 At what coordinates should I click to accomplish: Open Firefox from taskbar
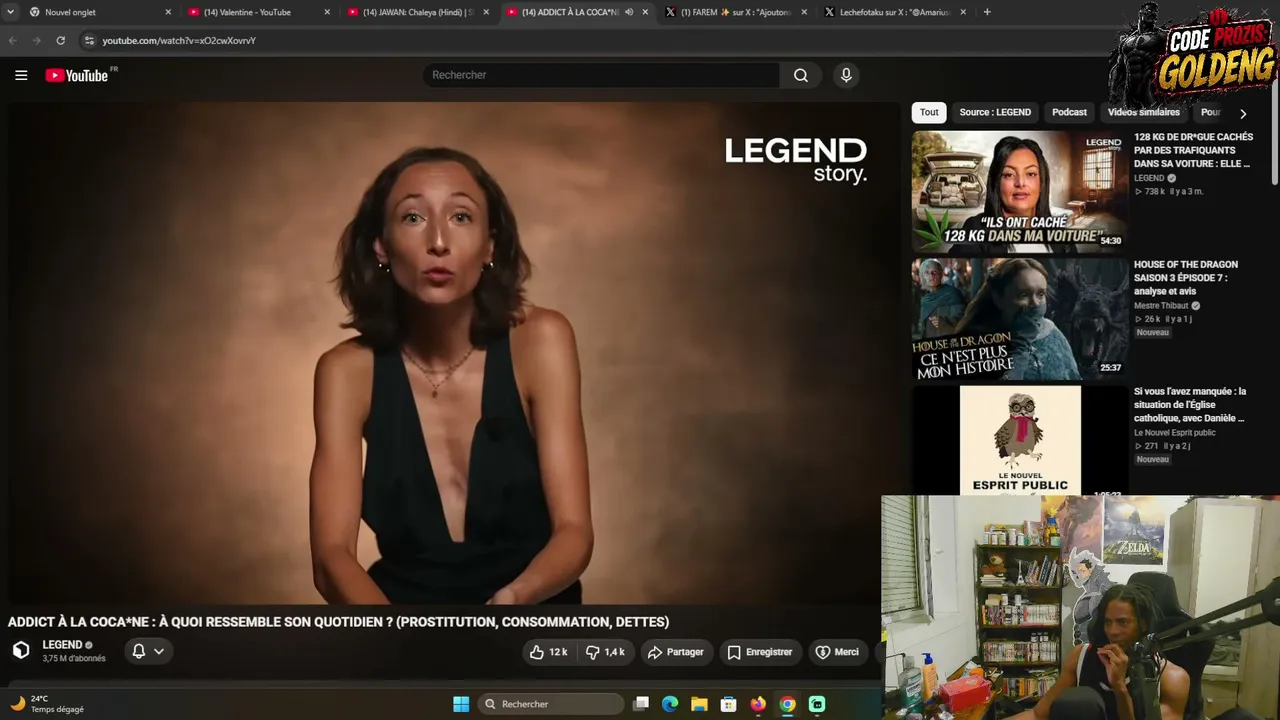point(758,704)
